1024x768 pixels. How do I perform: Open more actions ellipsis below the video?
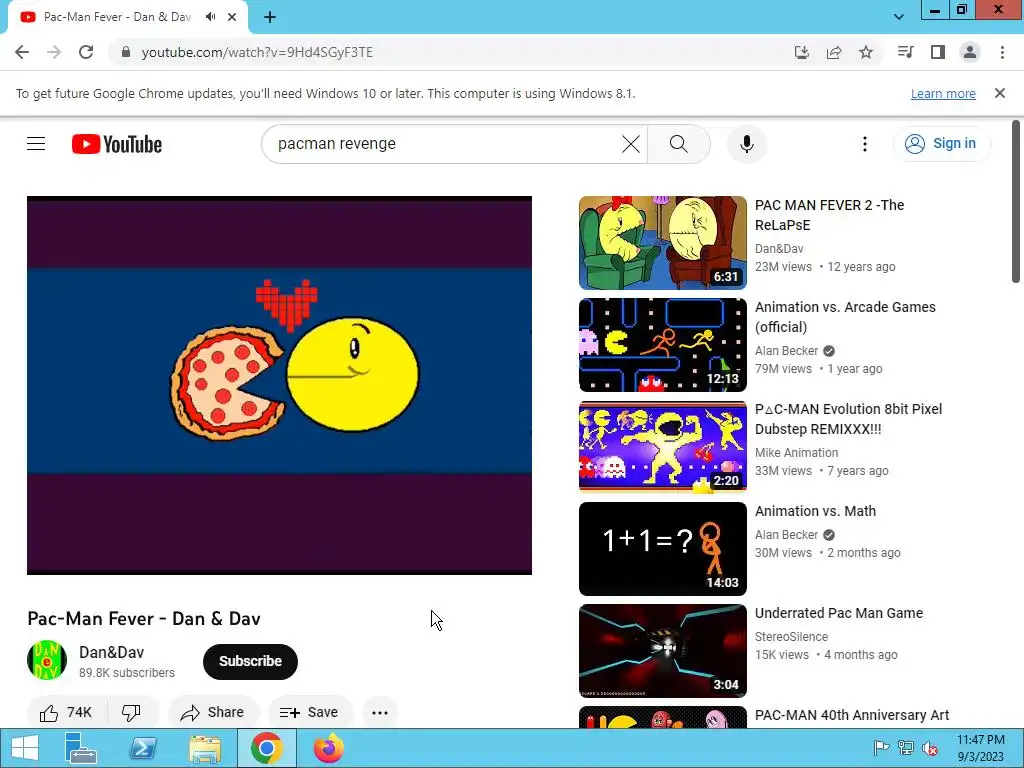pos(380,712)
